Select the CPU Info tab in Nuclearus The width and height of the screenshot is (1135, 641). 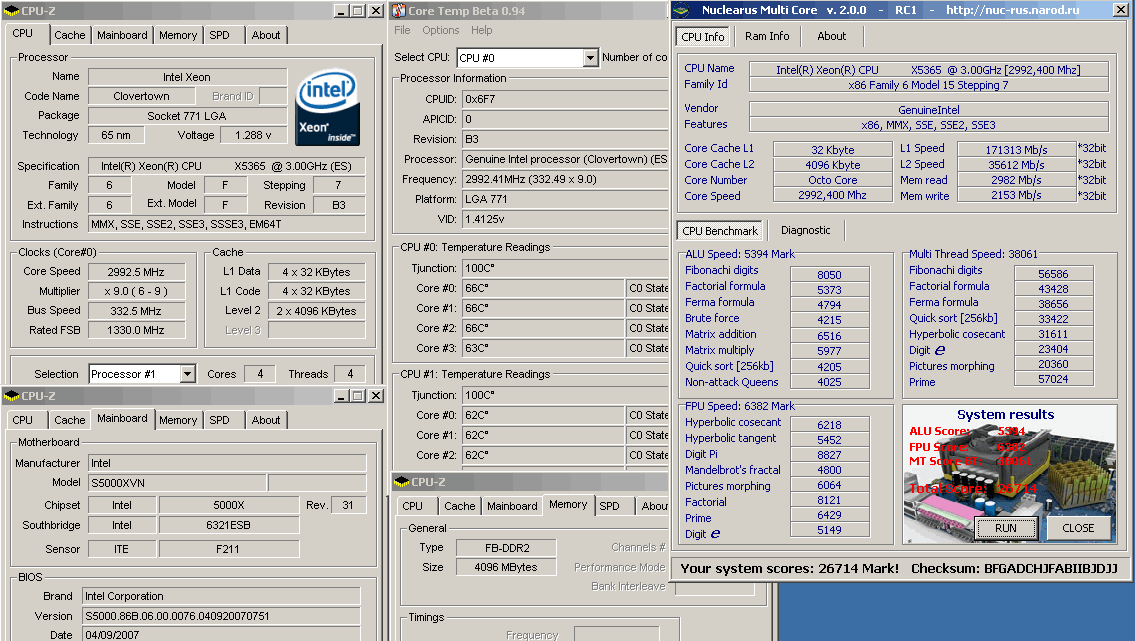pyautogui.click(x=703, y=36)
